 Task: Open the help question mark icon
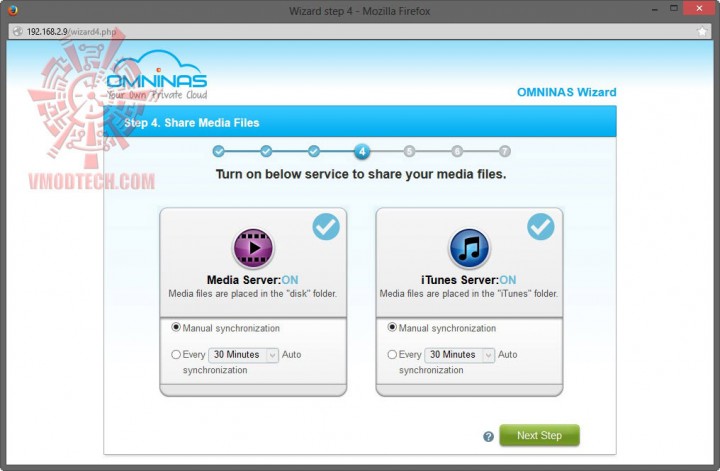point(488,437)
